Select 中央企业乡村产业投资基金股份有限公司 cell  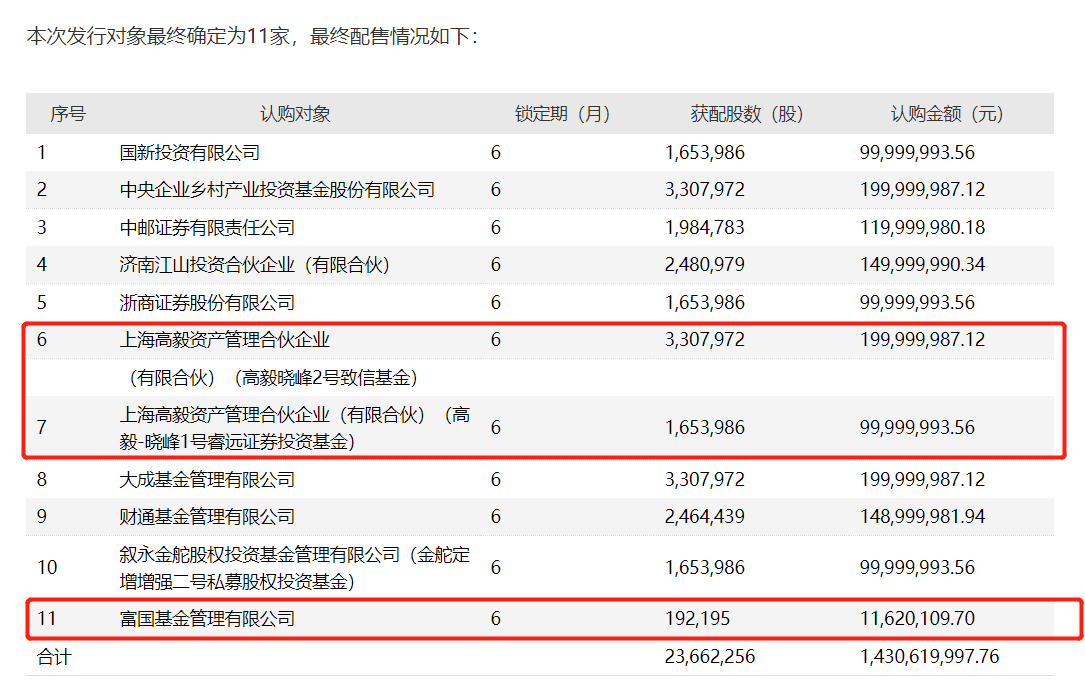[277, 190]
